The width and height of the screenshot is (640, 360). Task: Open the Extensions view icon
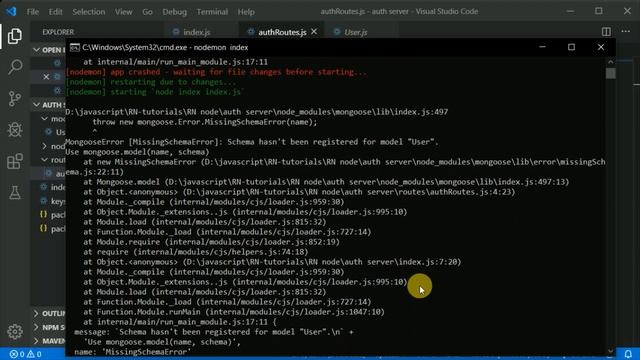click(x=15, y=161)
